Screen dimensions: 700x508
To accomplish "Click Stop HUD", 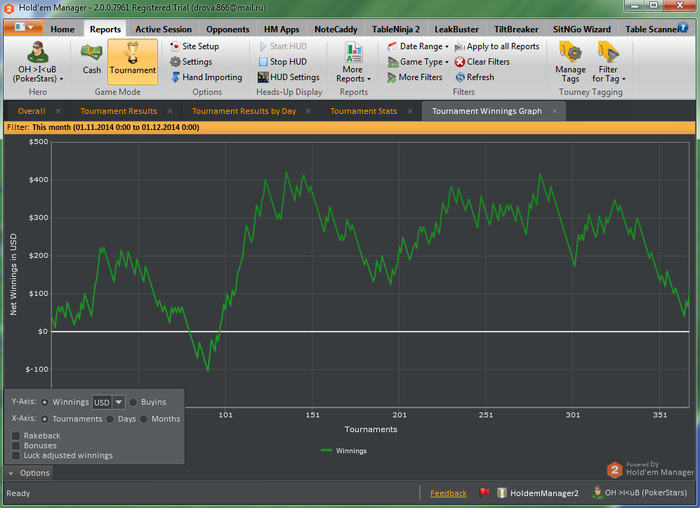I will [x=283, y=62].
